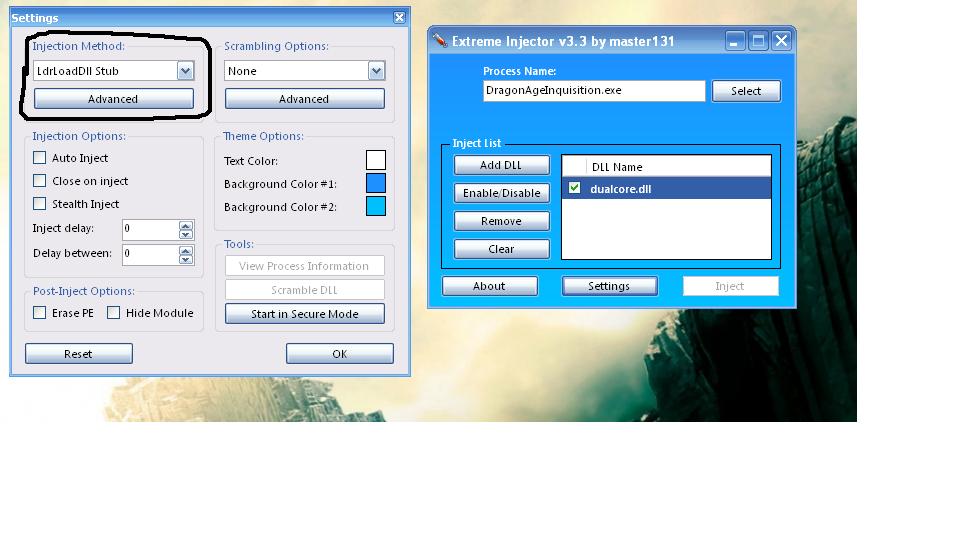Click the None scrambling combo box text

click(x=242, y=71)
